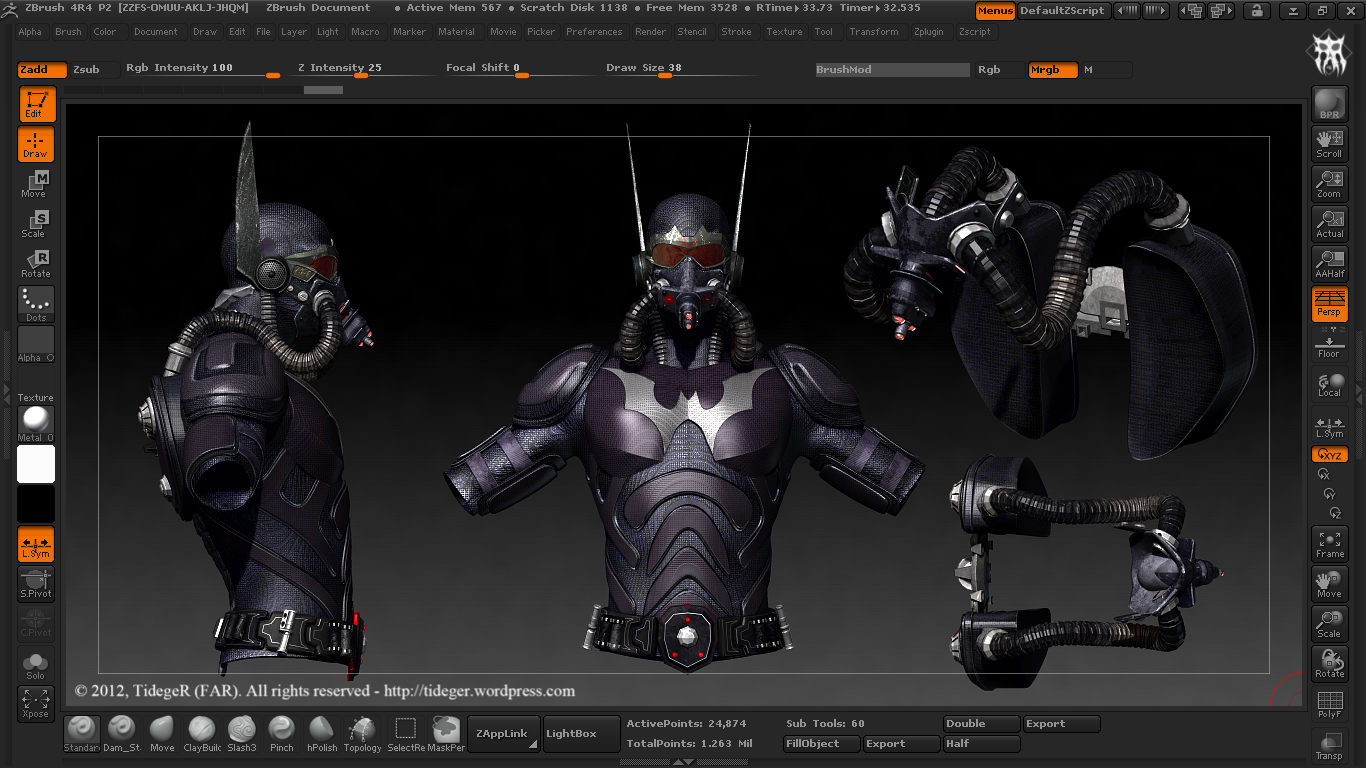This screenshot has width=1366, height=768.
Task: Open the Preferences menu
Action: [594, 32]
